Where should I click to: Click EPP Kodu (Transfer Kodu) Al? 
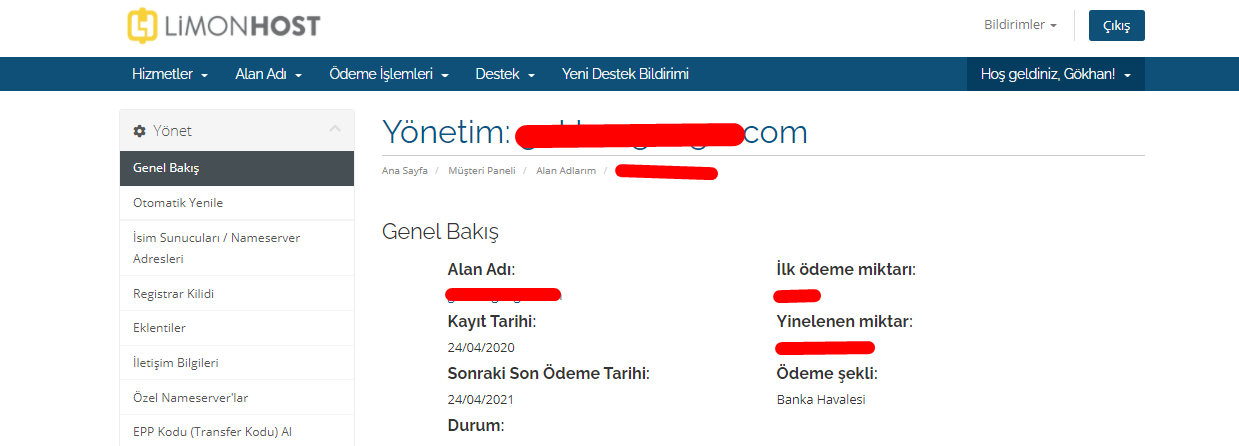(237, 431)
